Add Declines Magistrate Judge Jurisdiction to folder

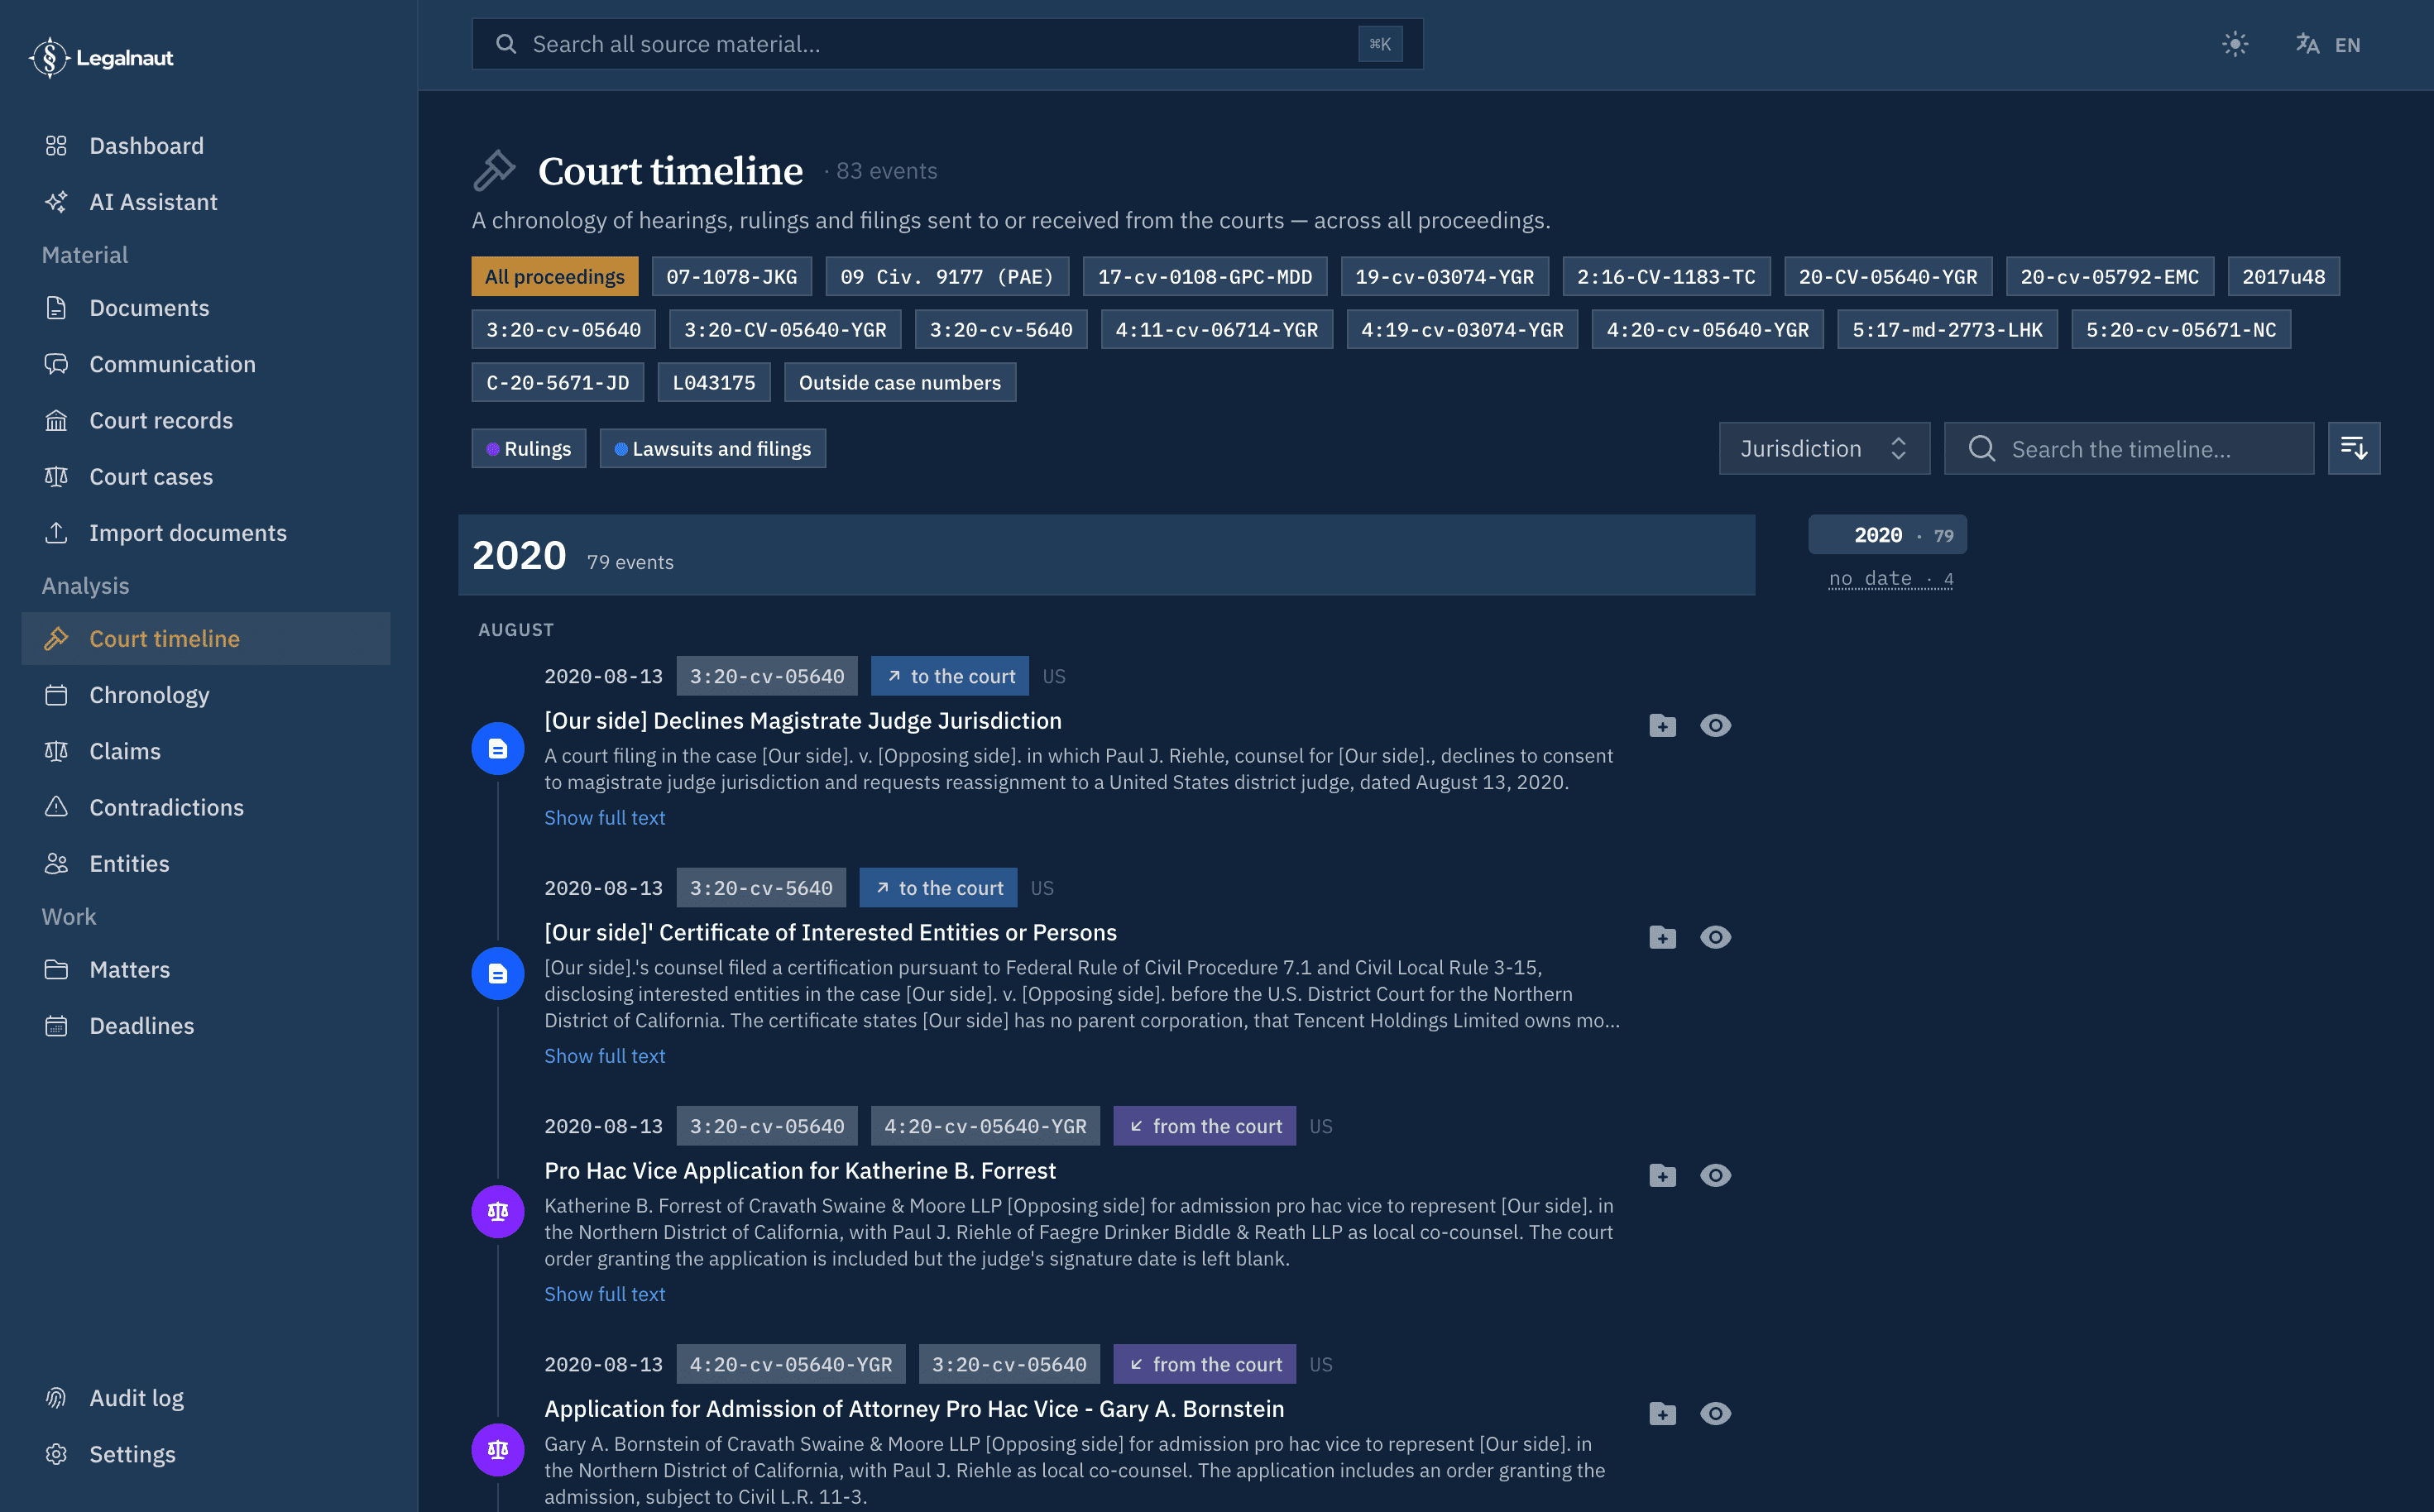pyautogui.click(x=1662, y=725)
